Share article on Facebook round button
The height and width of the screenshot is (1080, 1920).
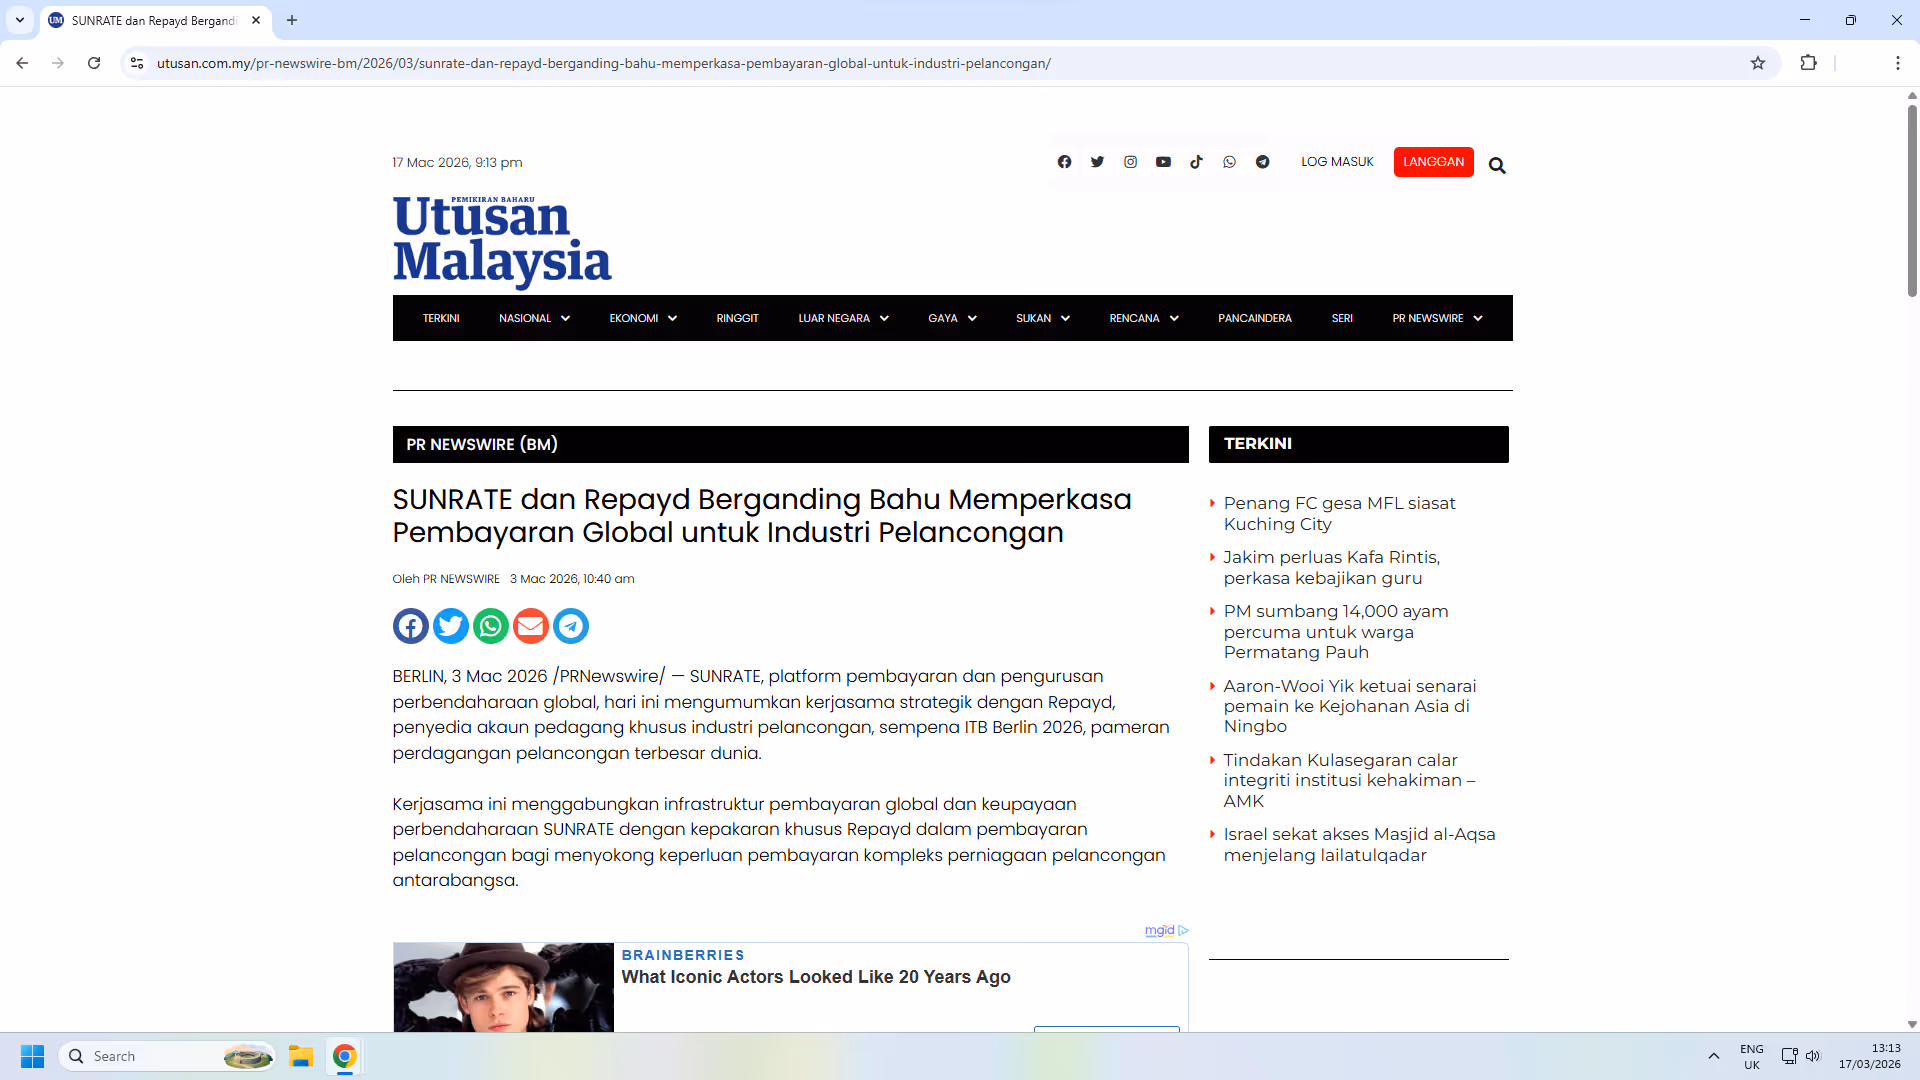(411, 626)
